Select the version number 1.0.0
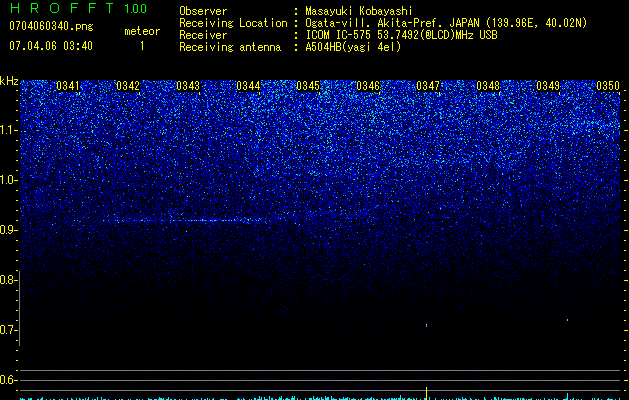This screenshot has width=629, height=400. (x=136, y=9)
